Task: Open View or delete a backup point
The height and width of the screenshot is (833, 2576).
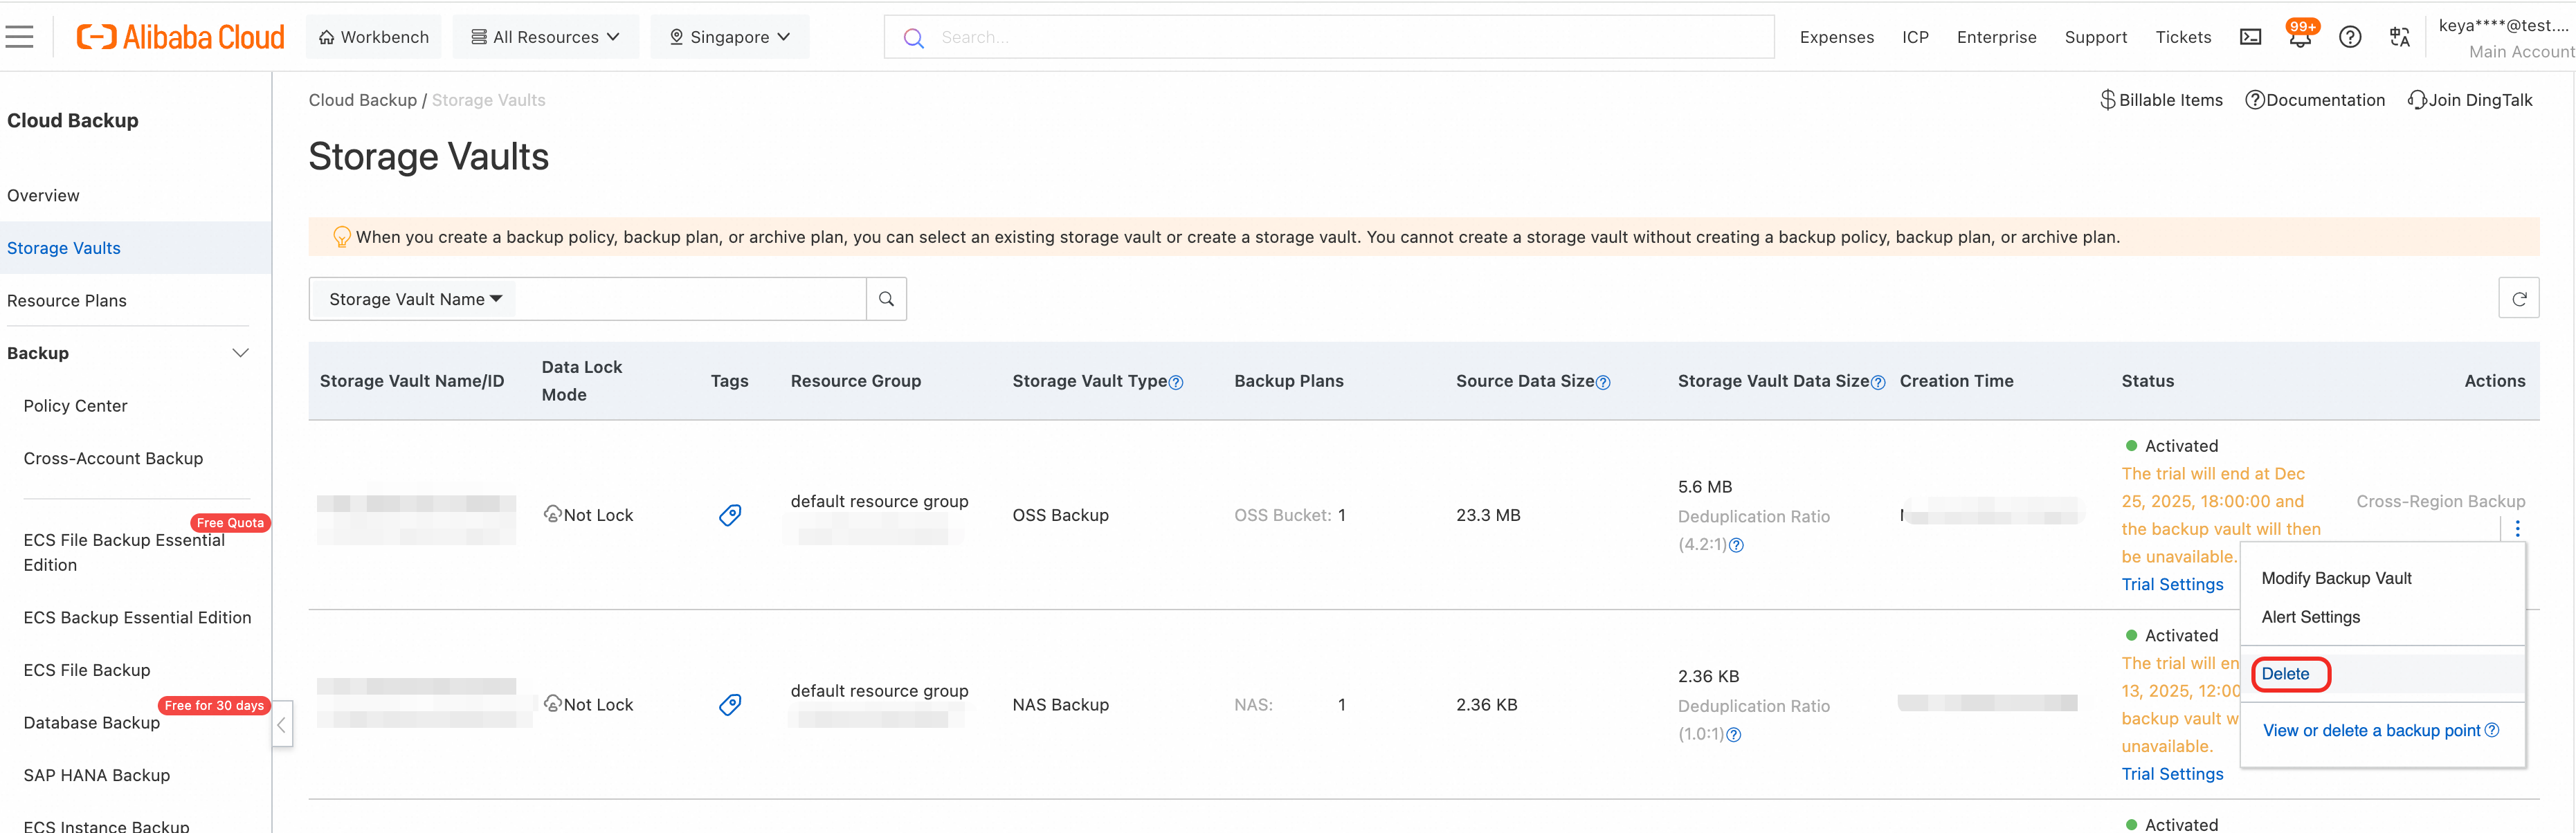Action: [2371, 731]
